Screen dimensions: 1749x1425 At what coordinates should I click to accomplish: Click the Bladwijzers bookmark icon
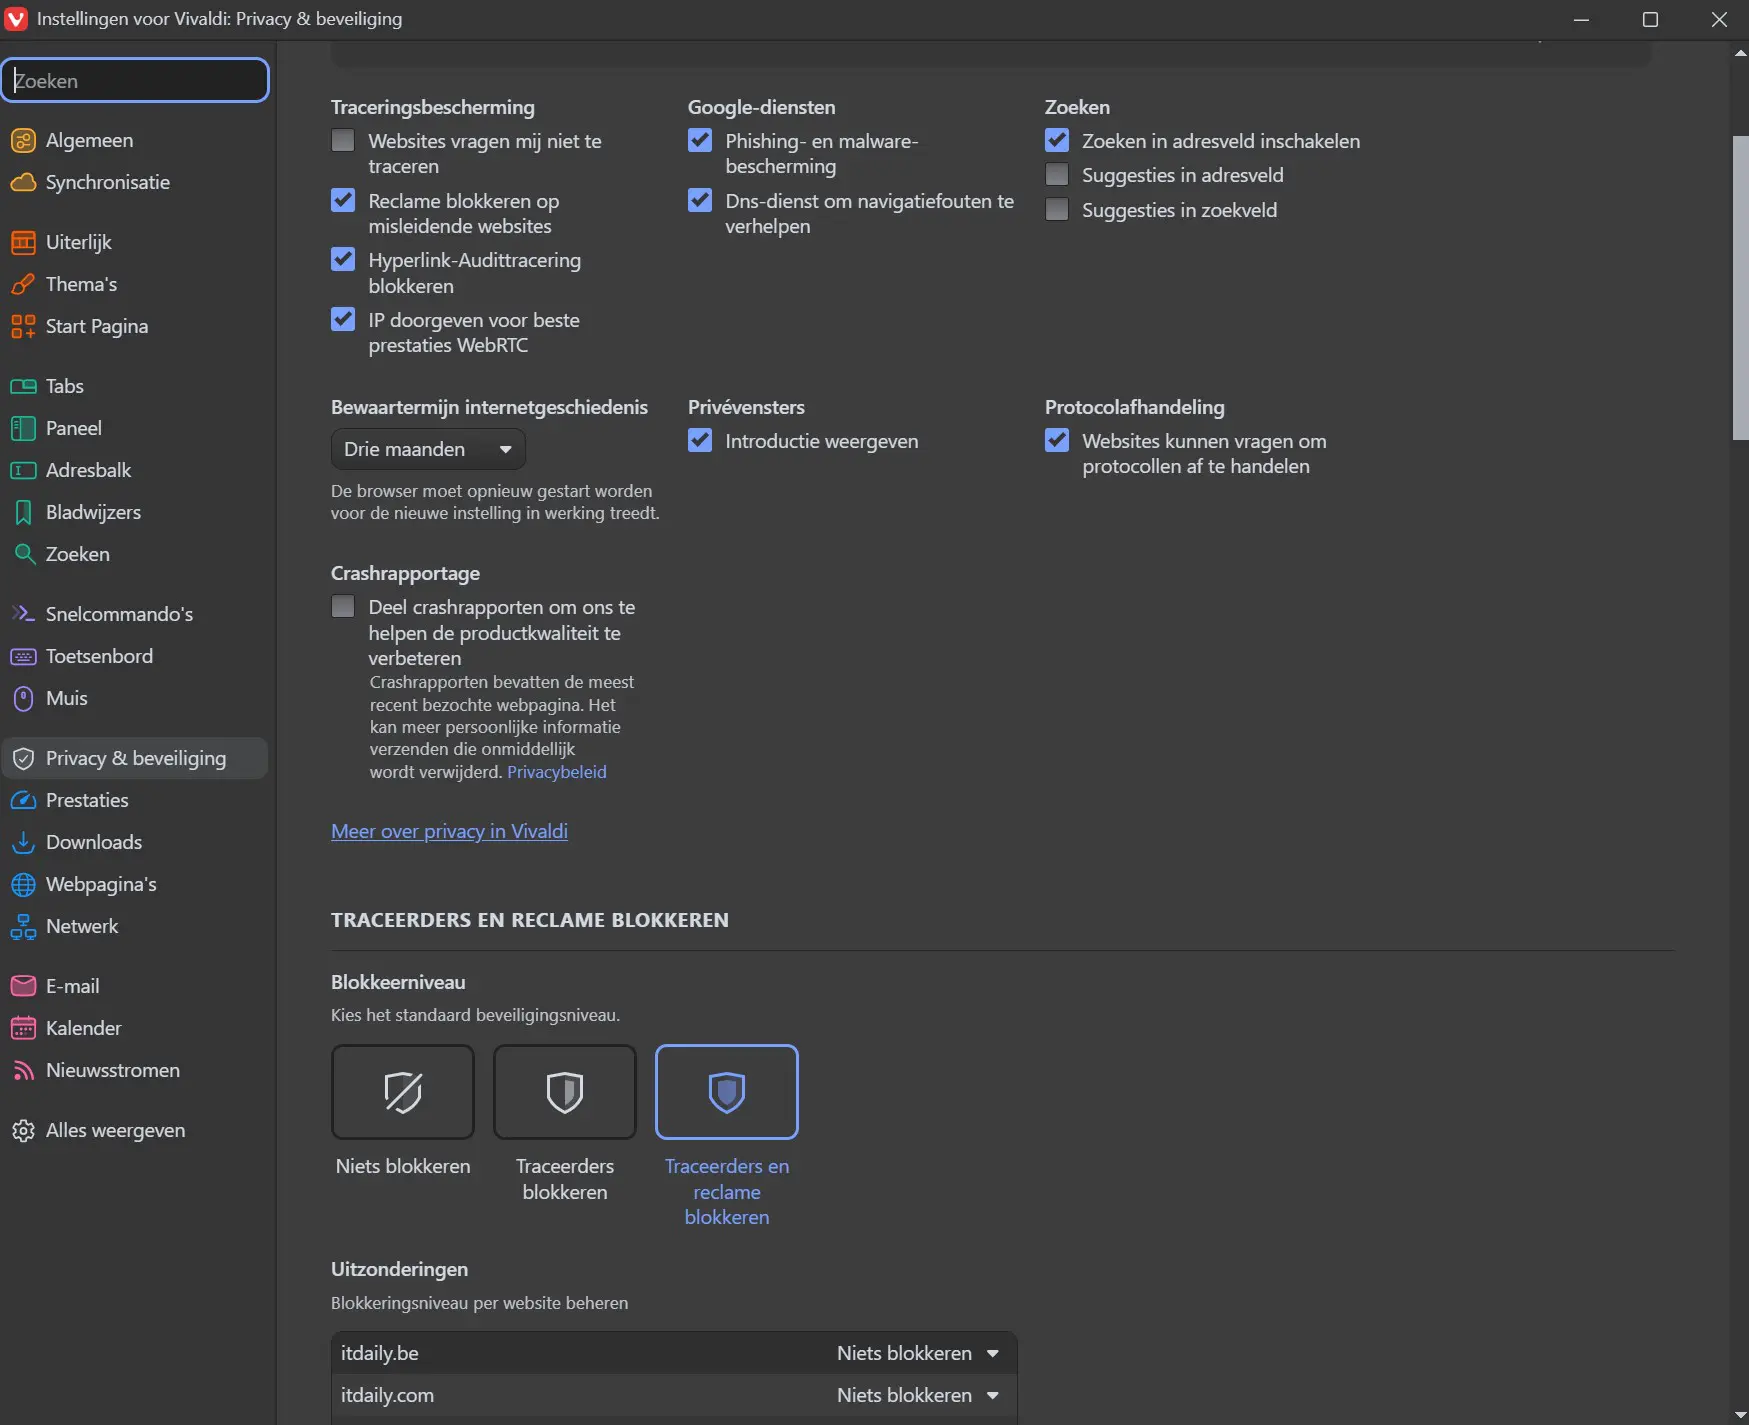23,513
